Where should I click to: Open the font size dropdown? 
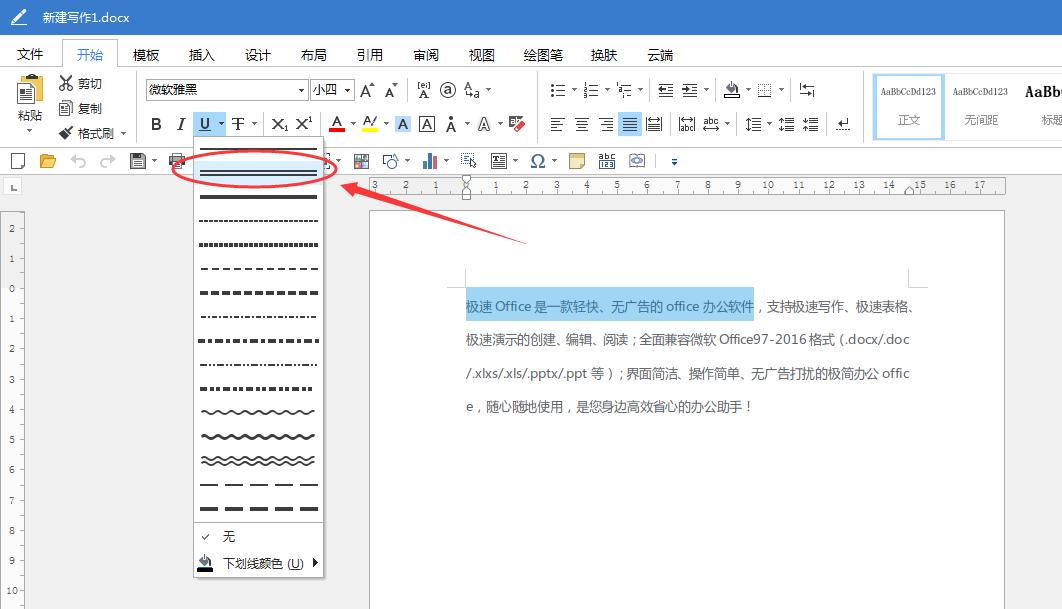click(330, 90)
